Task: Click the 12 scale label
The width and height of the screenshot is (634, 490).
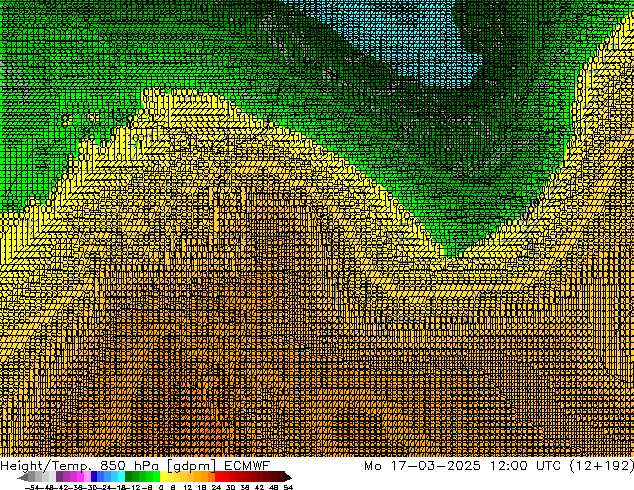Action: tap(187, 487)
